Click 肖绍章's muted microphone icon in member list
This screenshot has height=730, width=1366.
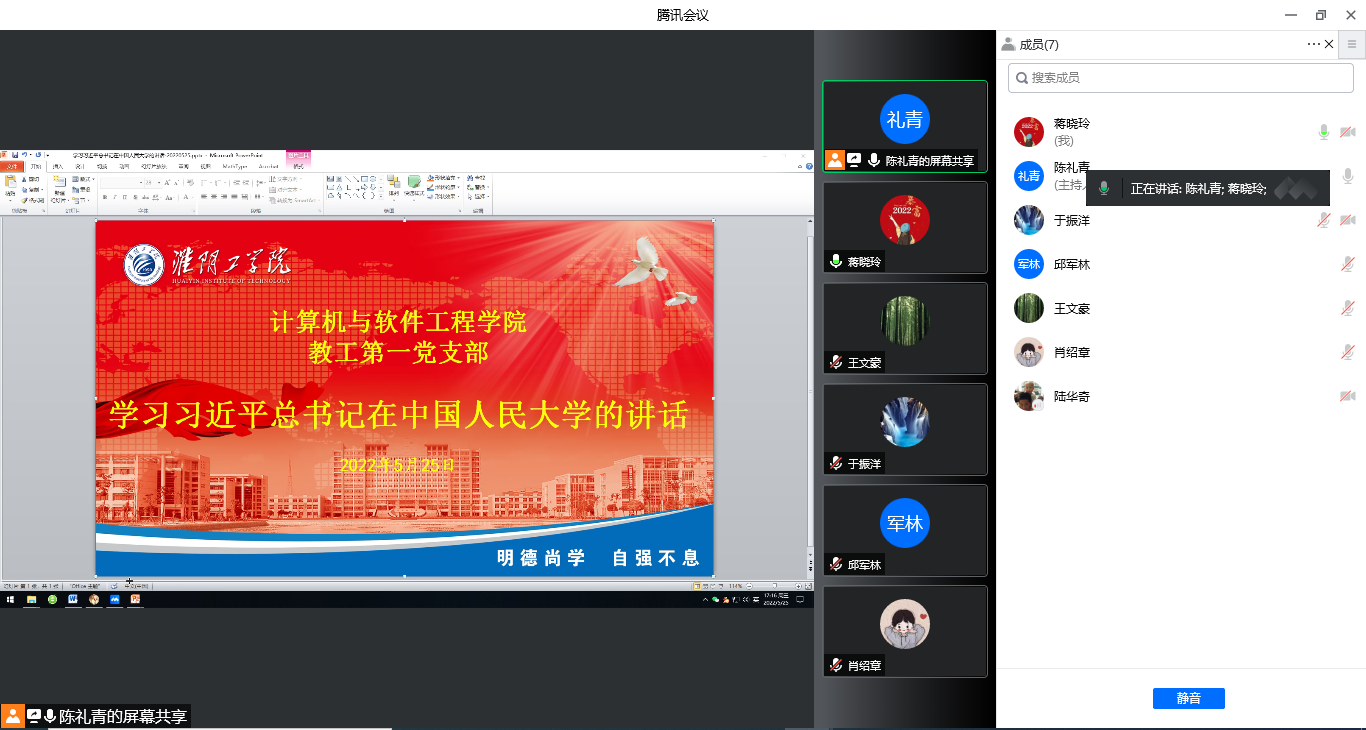pyautogui.click(x=1347, y=352)
